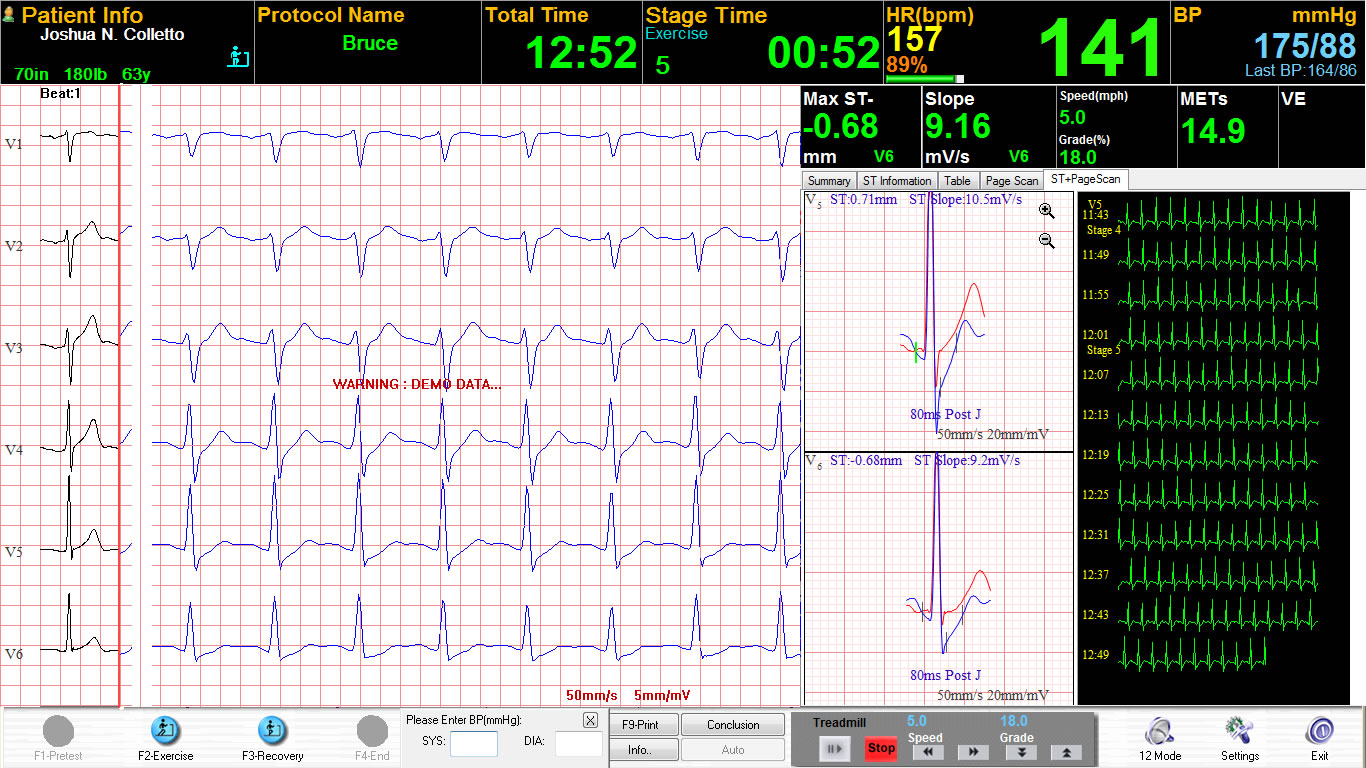Pause the treadmill
Viewport: 1366px width, 768px height.
point(835,747)
